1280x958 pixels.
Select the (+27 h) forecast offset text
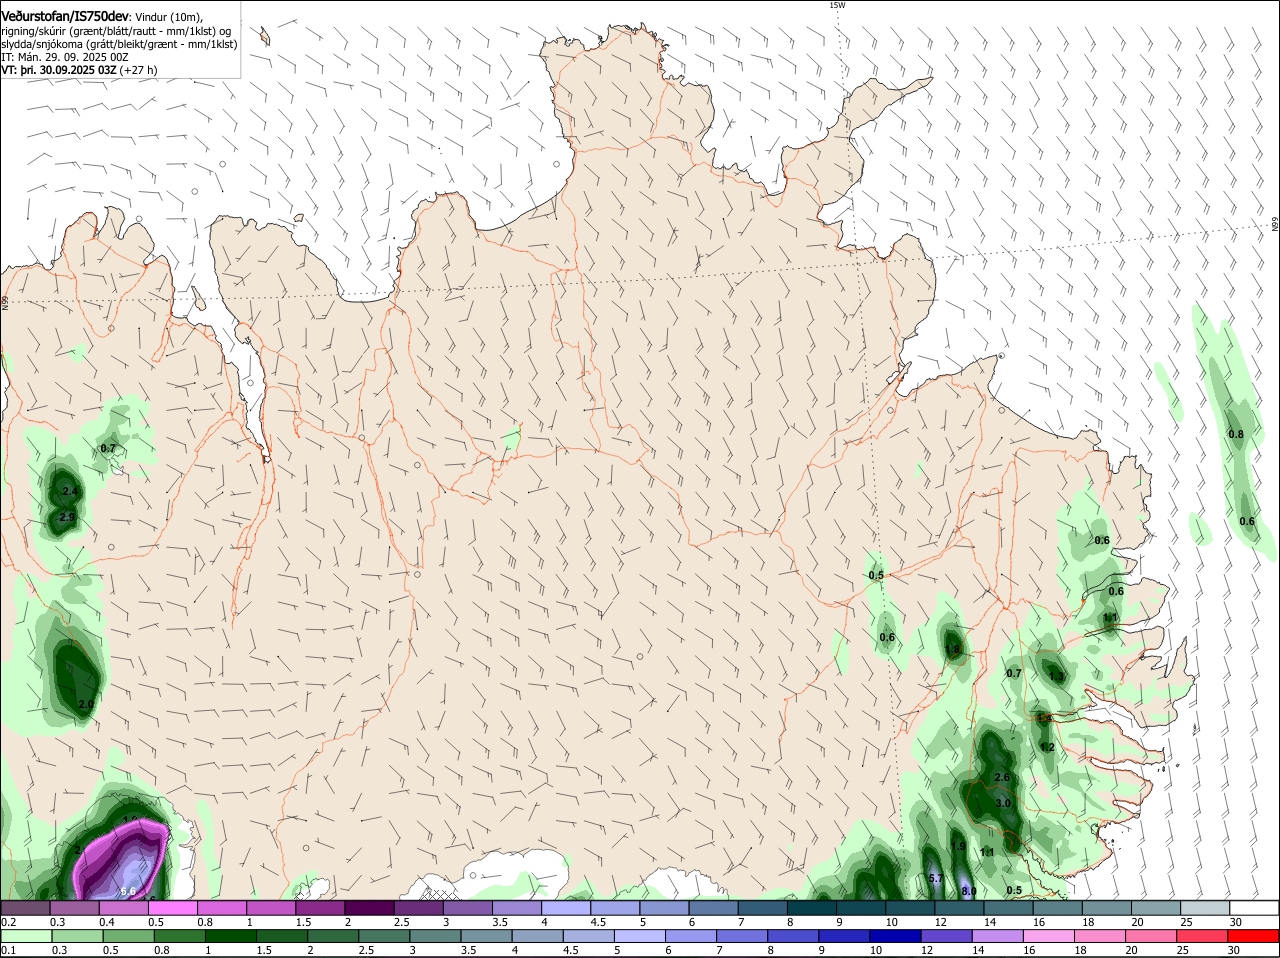tap(139, 70)
